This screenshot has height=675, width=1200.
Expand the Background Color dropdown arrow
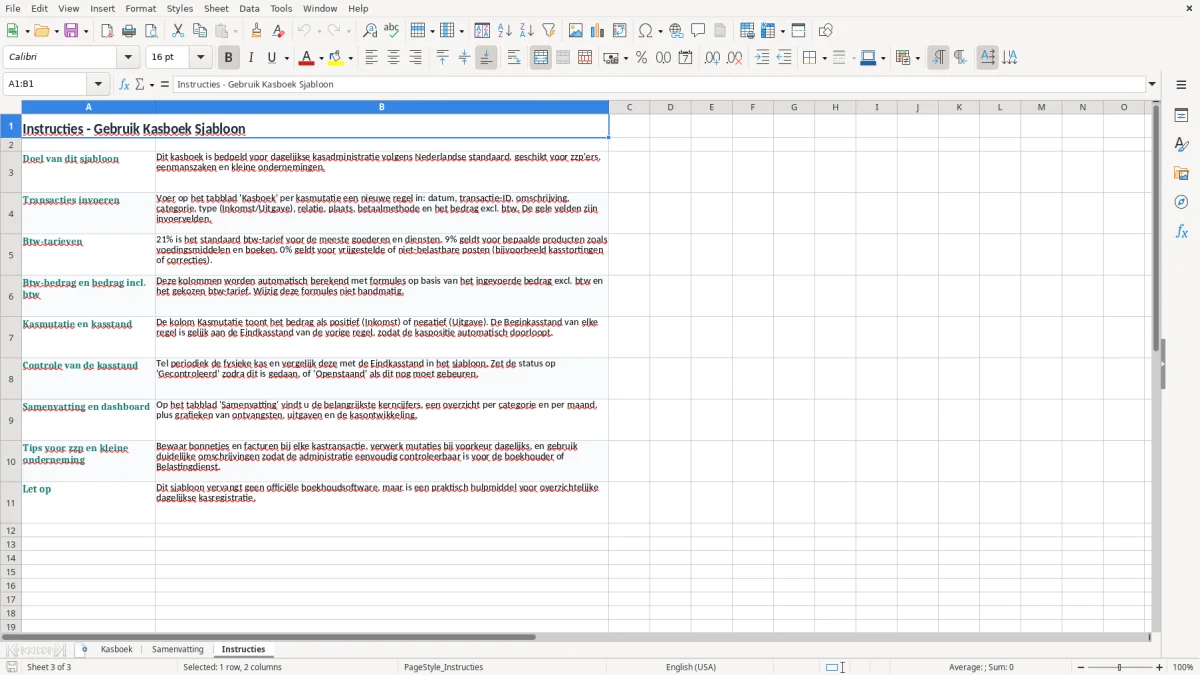click(x=351, y=58)
